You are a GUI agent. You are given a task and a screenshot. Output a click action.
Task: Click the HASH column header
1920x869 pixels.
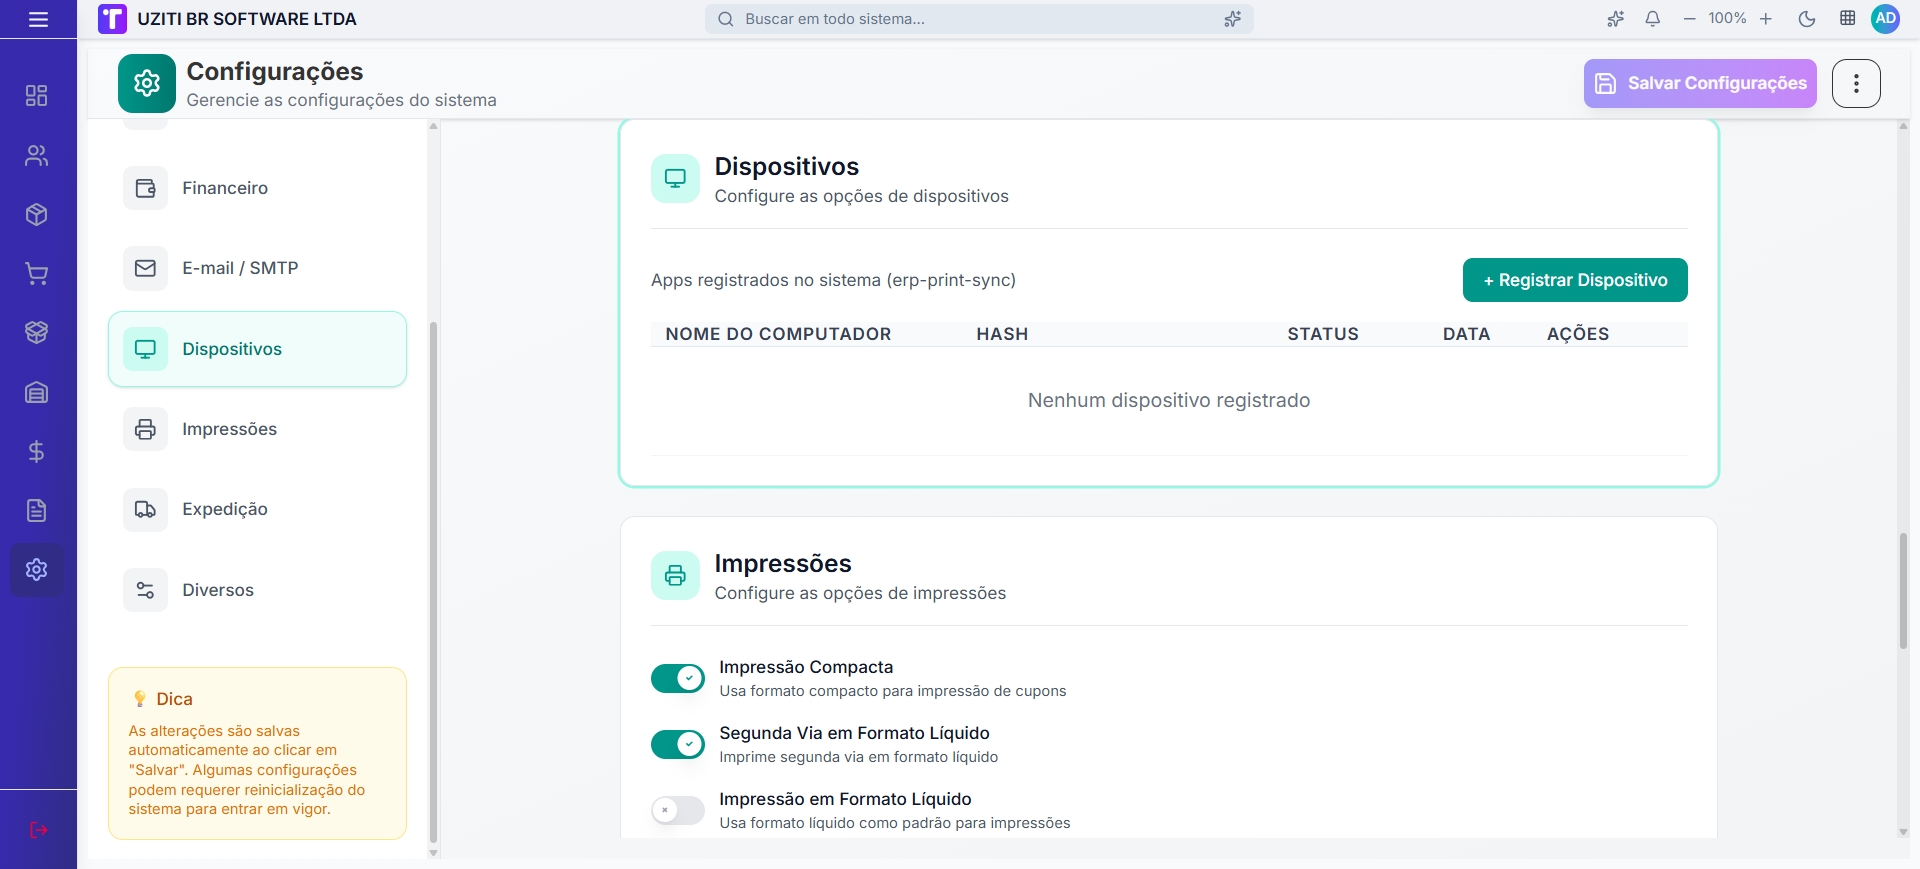pyautogui.click(x=1002, y=334)
